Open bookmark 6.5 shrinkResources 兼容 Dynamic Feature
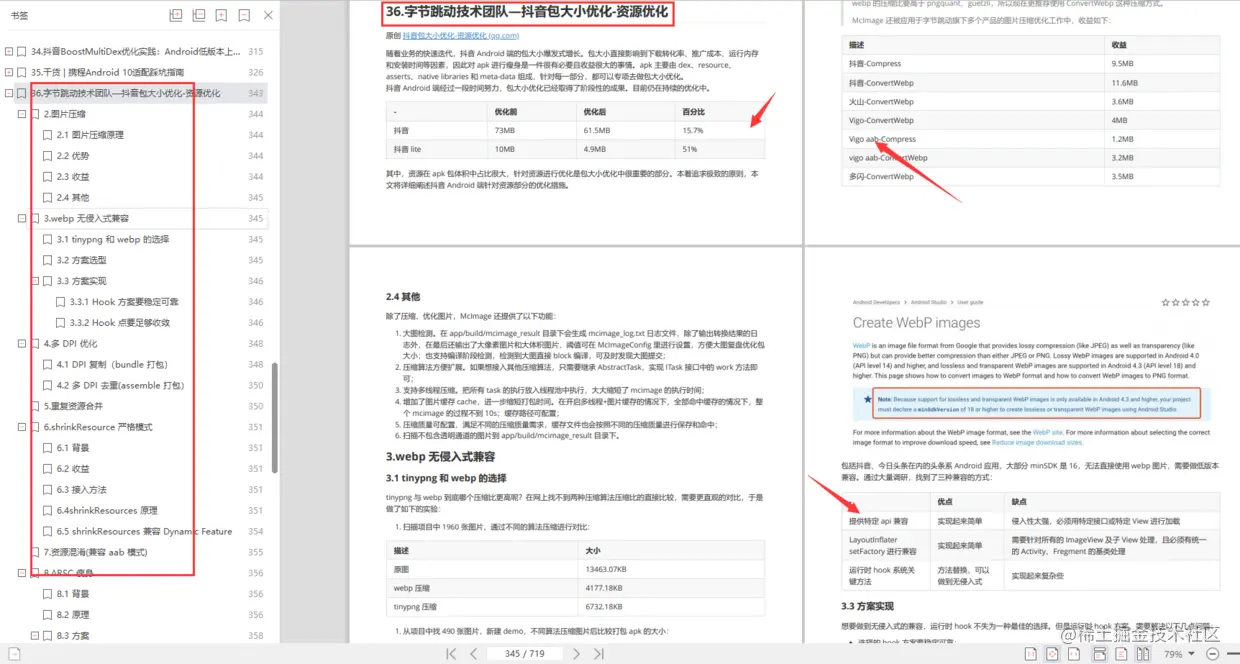The image size is (1240, 664). tap(145, 531)
